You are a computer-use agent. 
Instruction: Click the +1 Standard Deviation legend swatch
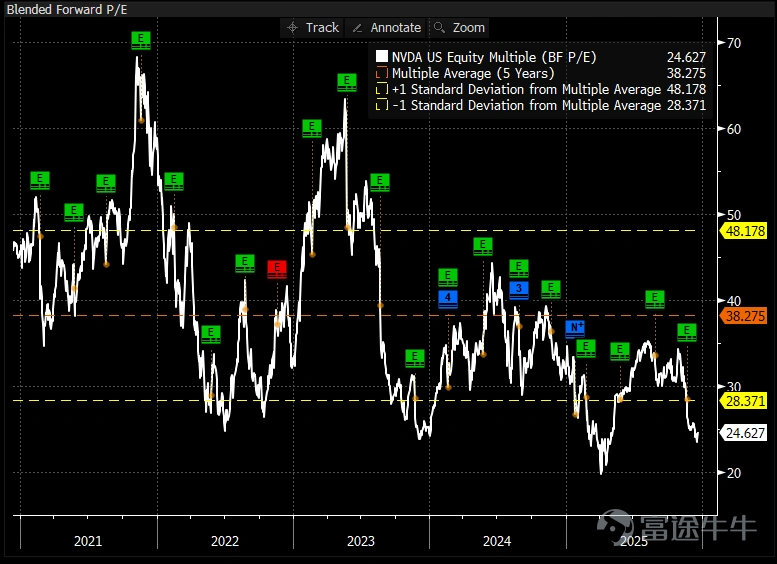382,89
